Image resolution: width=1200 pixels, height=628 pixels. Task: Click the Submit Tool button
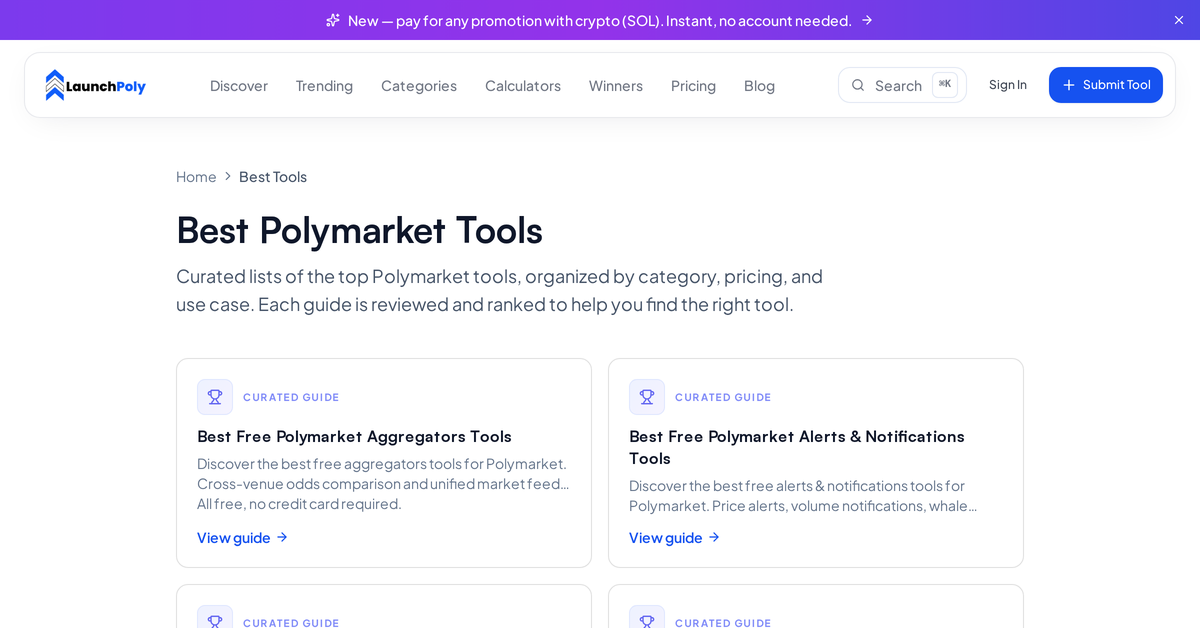1106,85
